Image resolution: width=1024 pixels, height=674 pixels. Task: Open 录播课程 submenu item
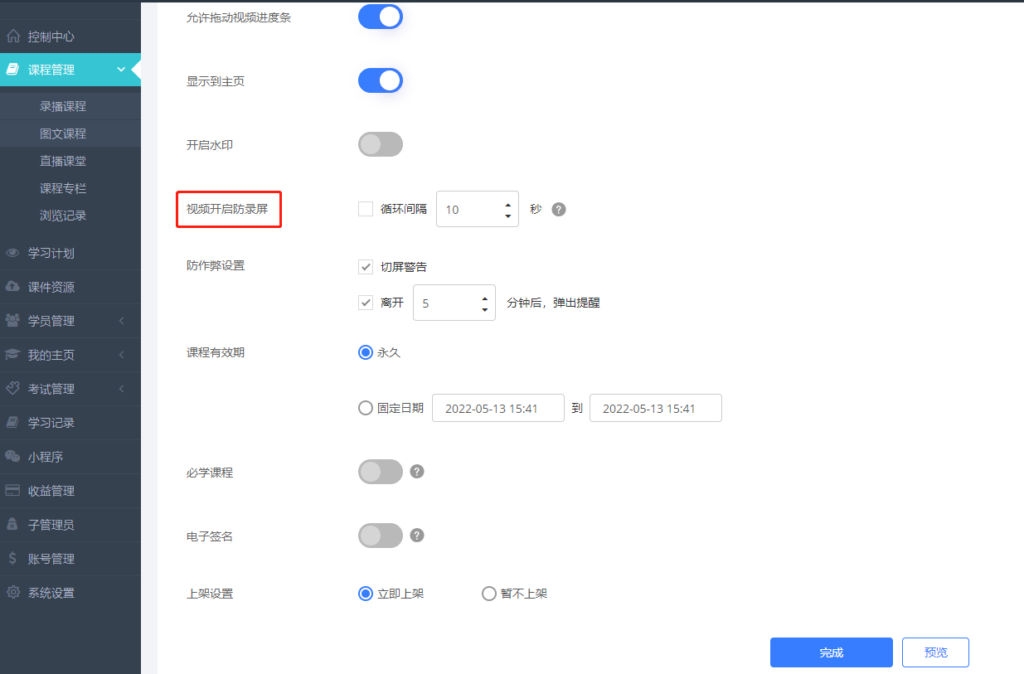coord(63,106)
